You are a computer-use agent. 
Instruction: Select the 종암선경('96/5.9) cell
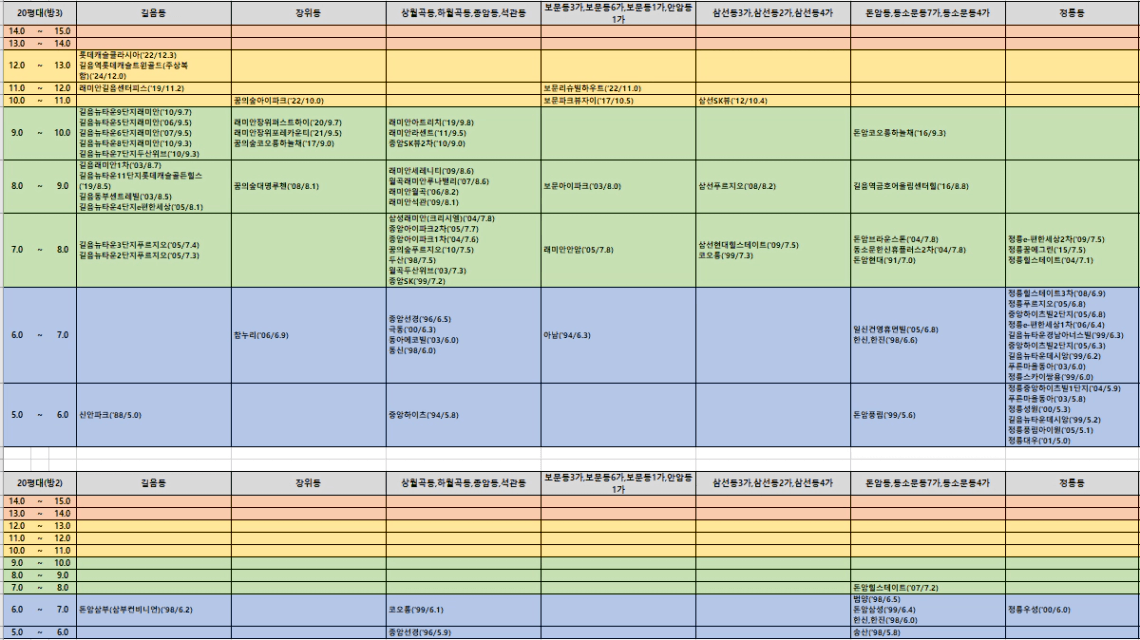(464, 633)
